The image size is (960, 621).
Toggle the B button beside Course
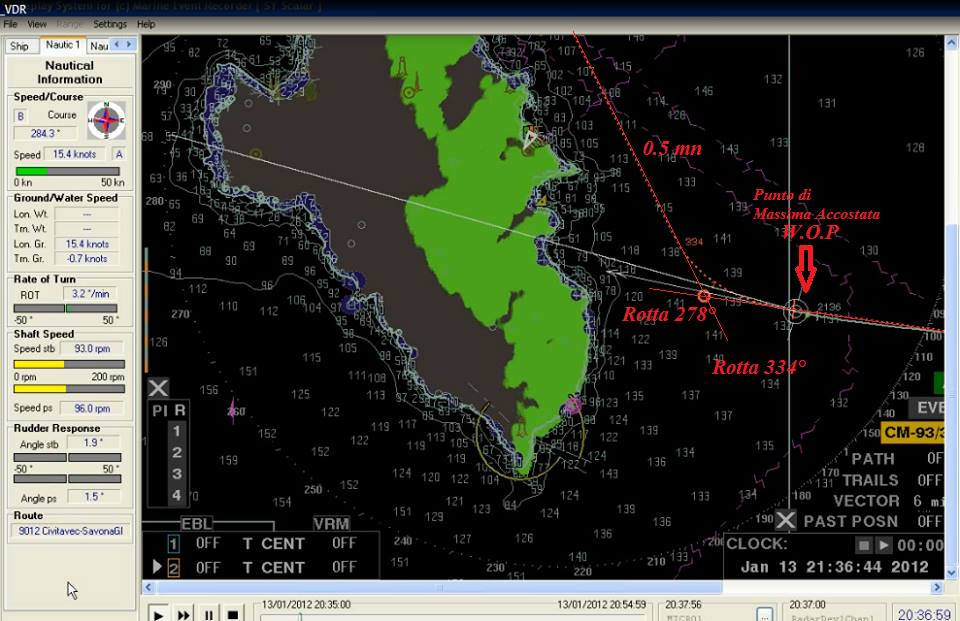coord(21,116)
